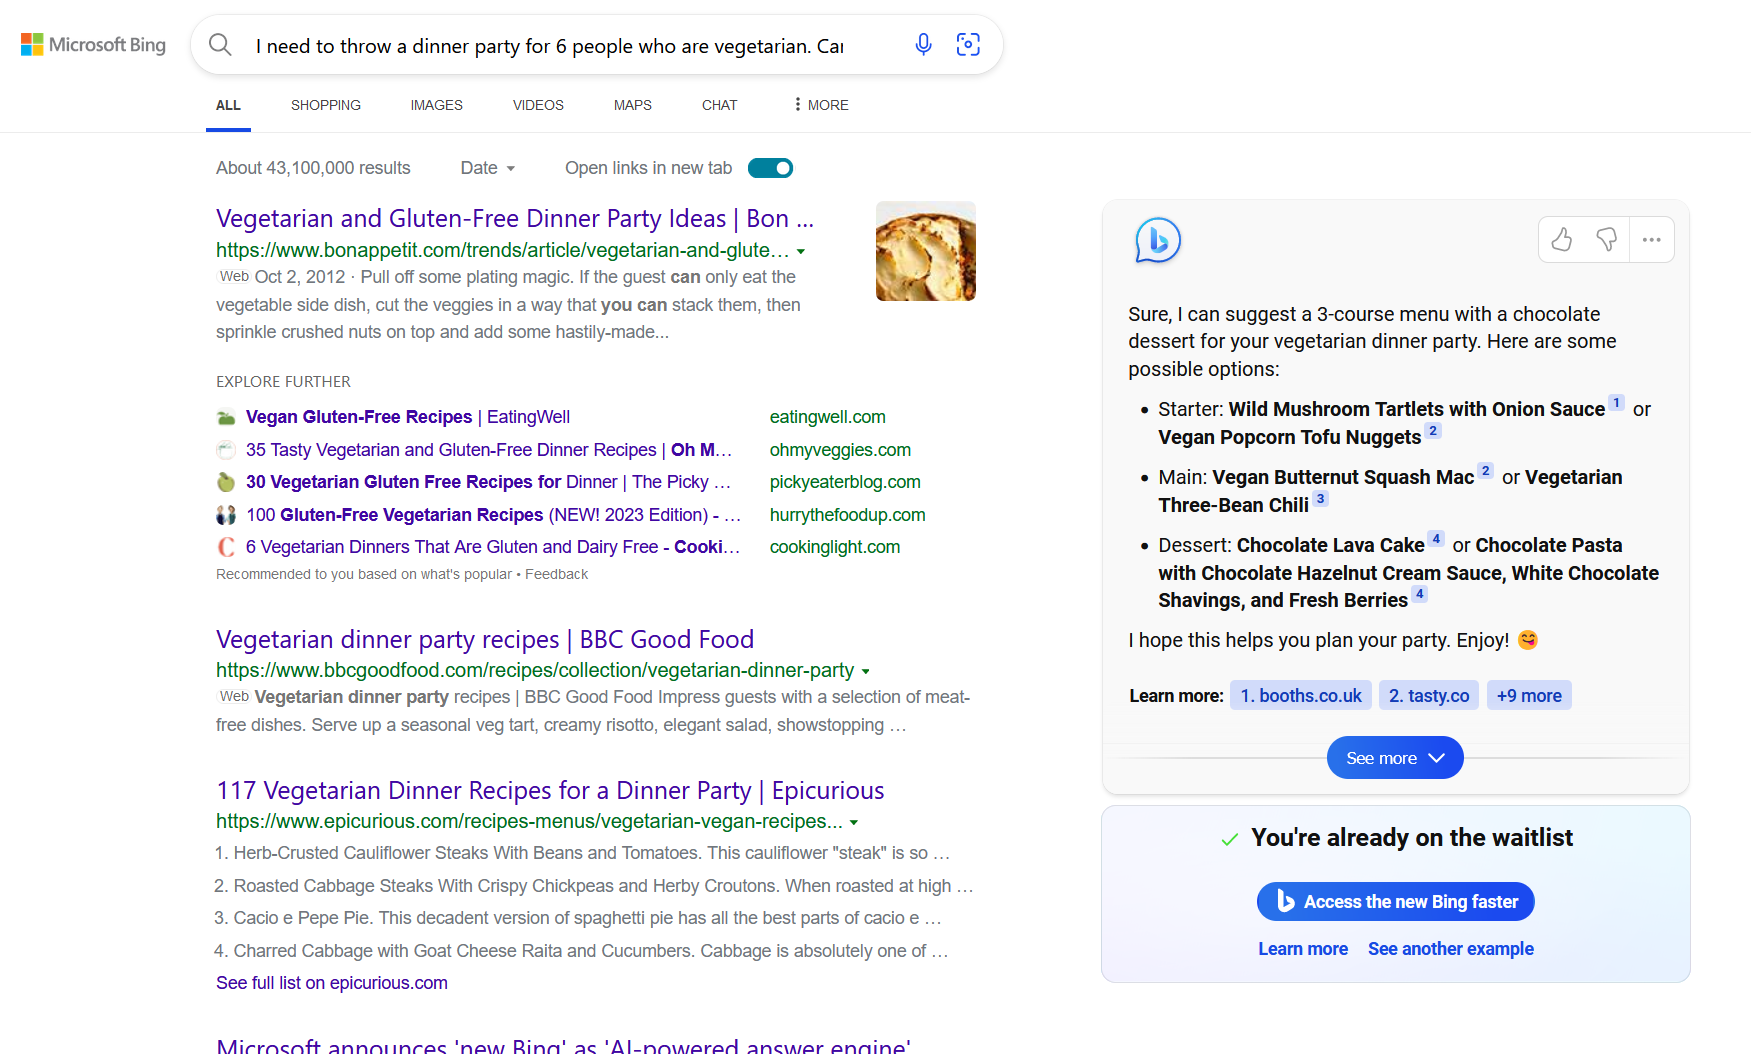Open citation 4 after Chocolate Lava Cake

click(x=1436, y=539)
